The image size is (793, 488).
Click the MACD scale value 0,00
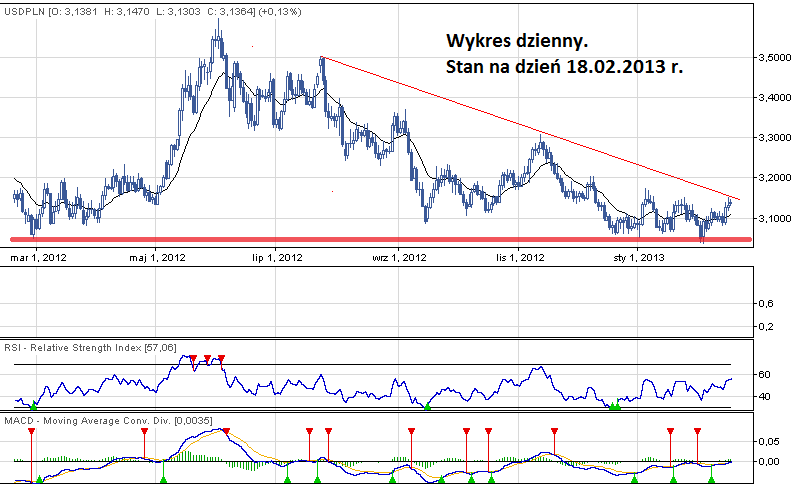(x=769, y=461)
